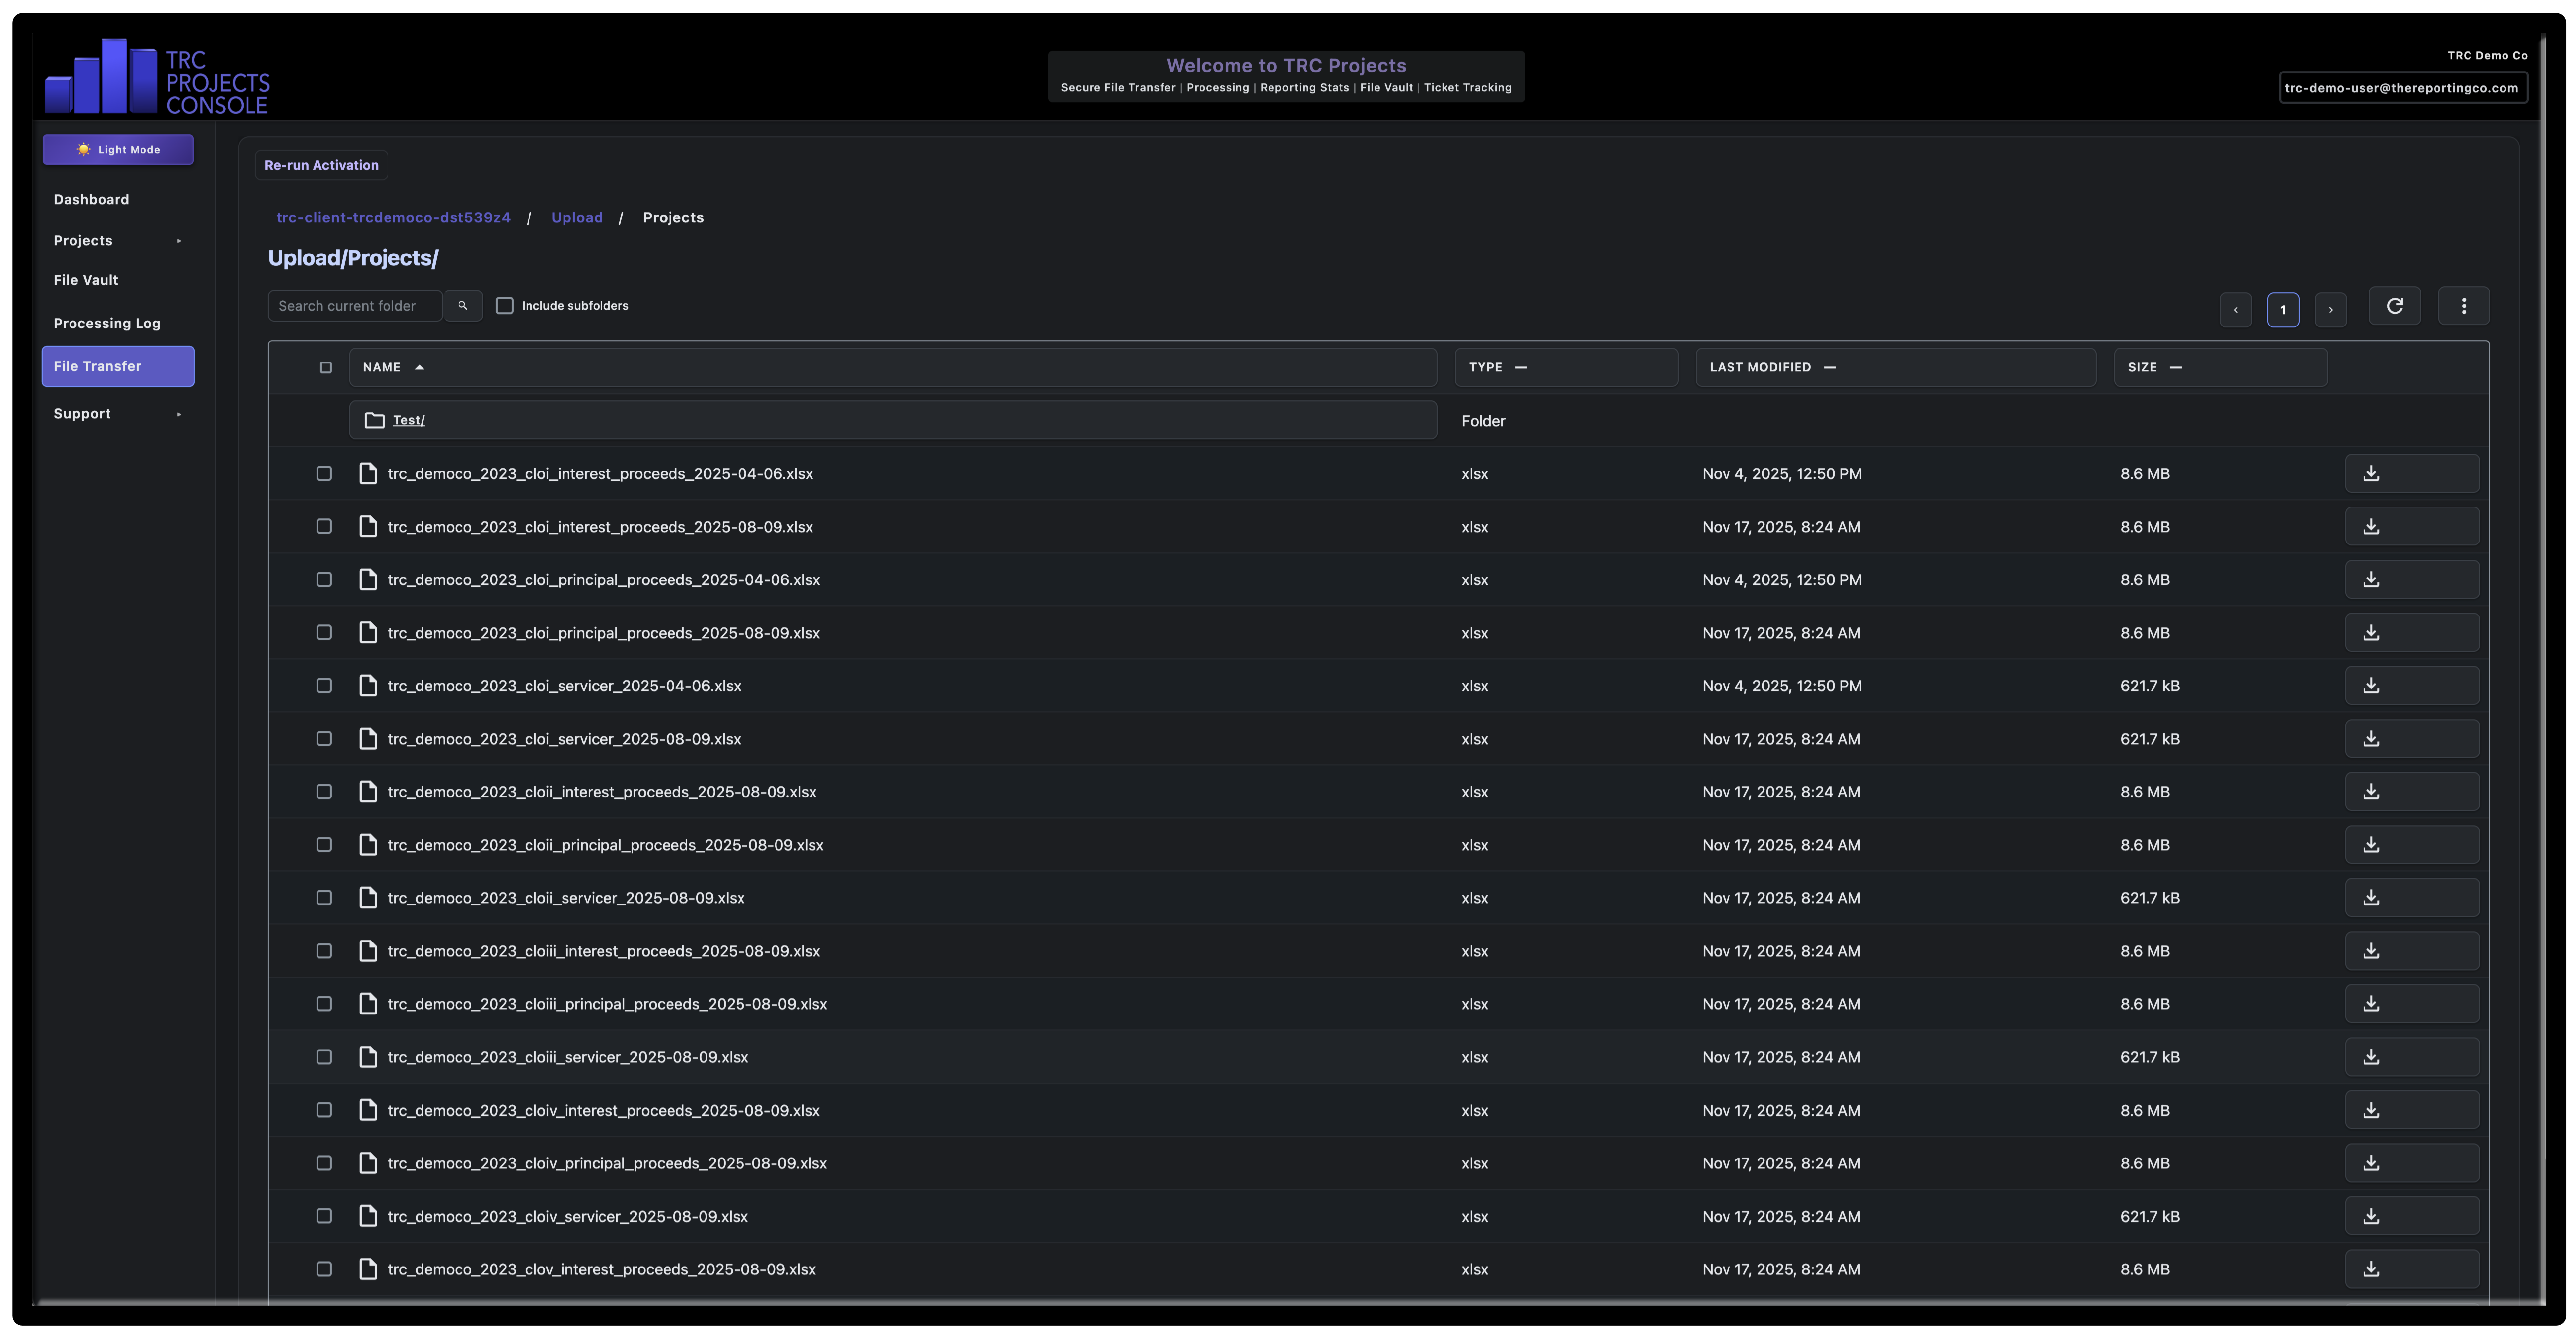
Task: Expand the Projects sidebar menu
Action: pyautogui.click(x=117, y=240)
